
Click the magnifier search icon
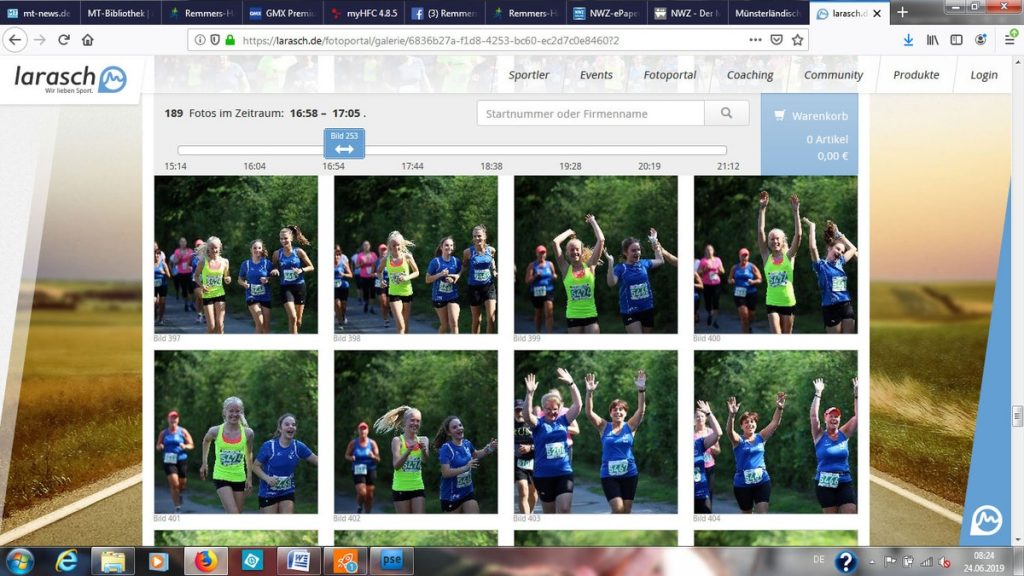[x=727, y=113]
